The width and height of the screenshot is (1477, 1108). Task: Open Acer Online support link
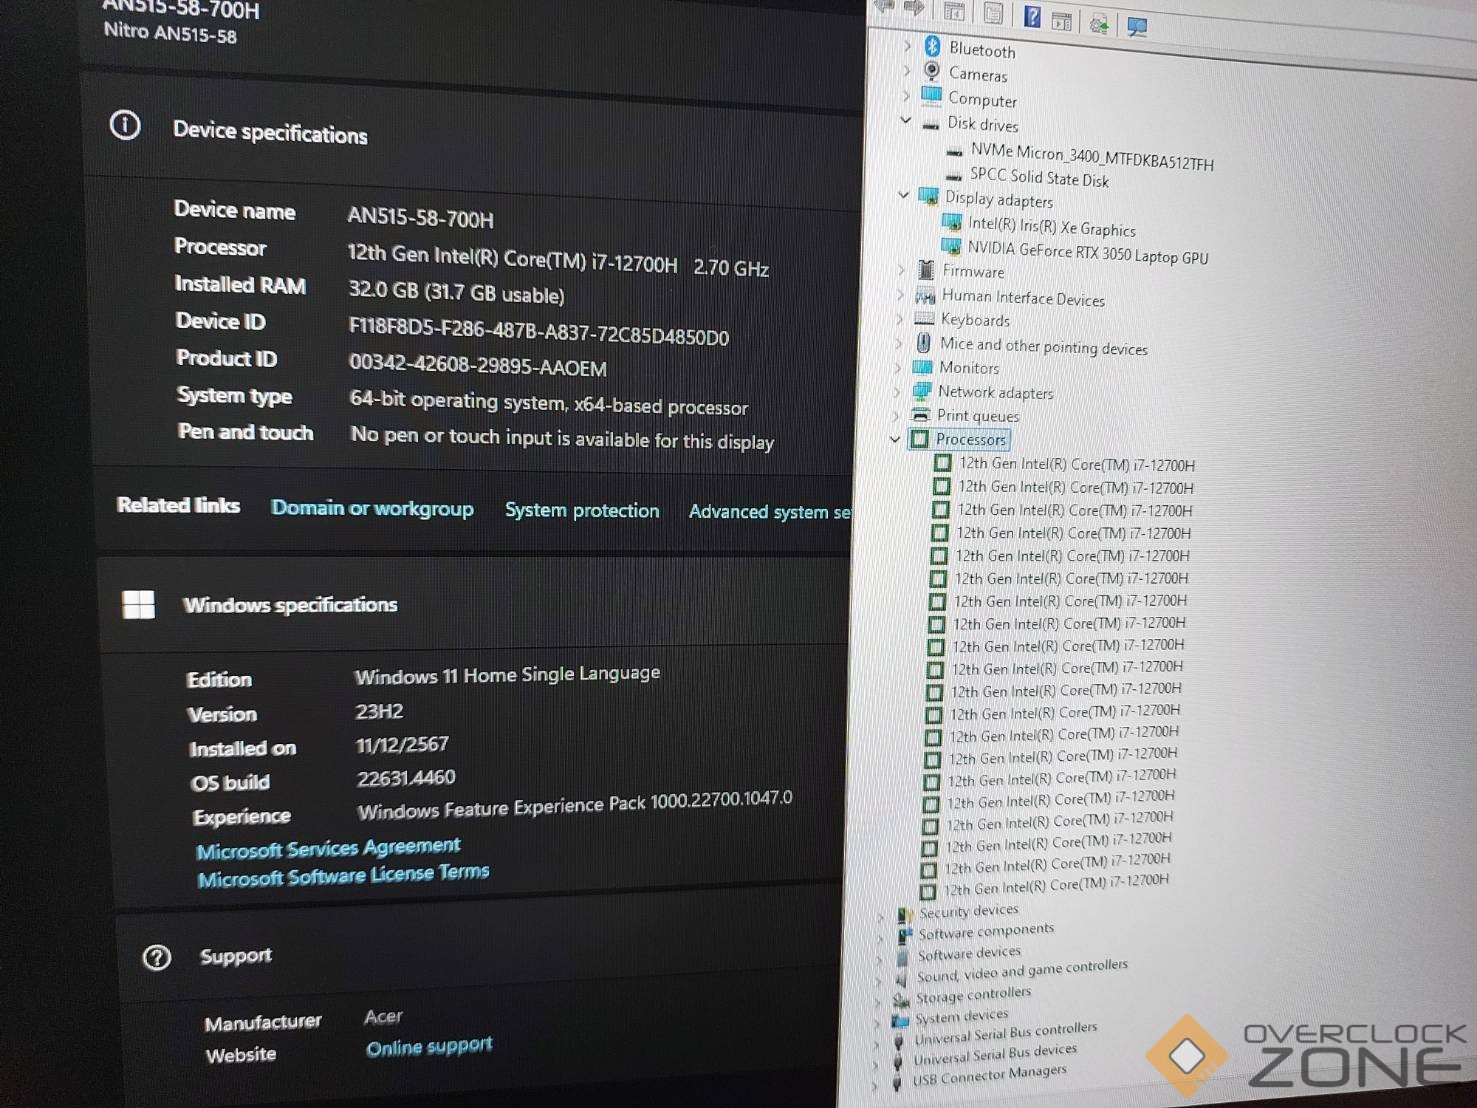click(x=429, y=1047)
